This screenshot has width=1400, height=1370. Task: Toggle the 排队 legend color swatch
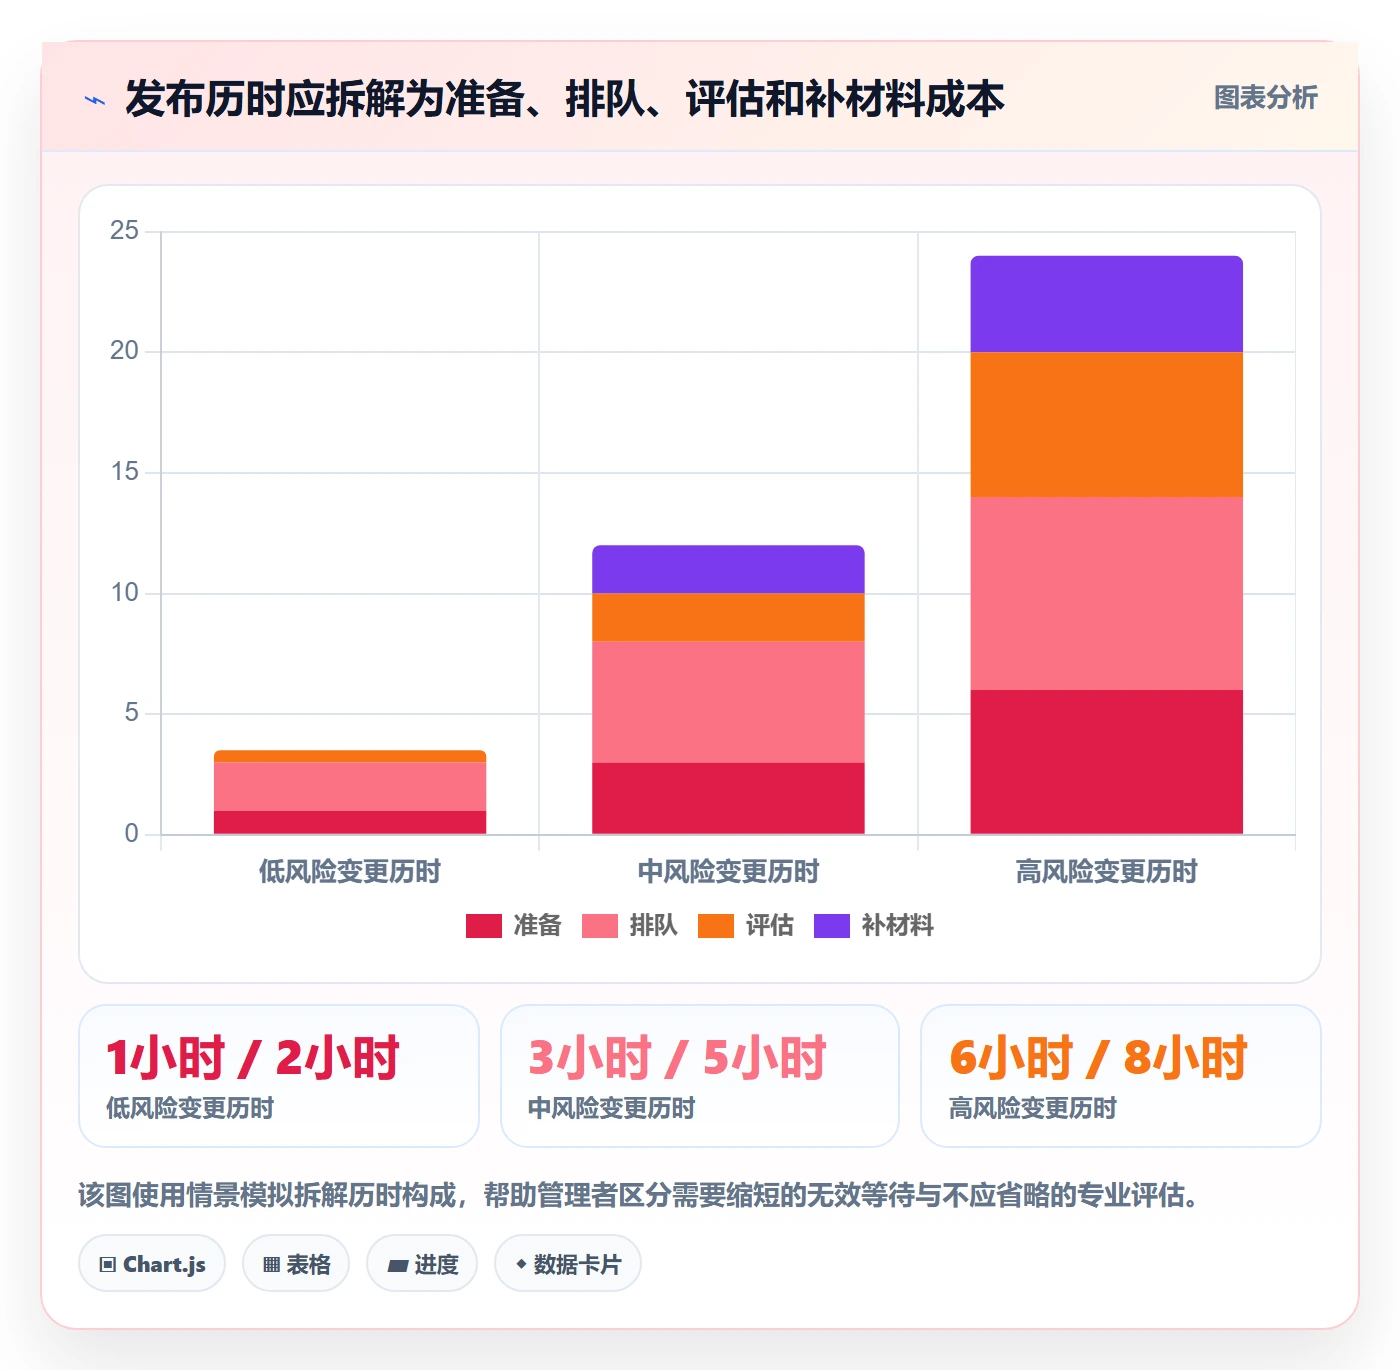coord(600,926)
